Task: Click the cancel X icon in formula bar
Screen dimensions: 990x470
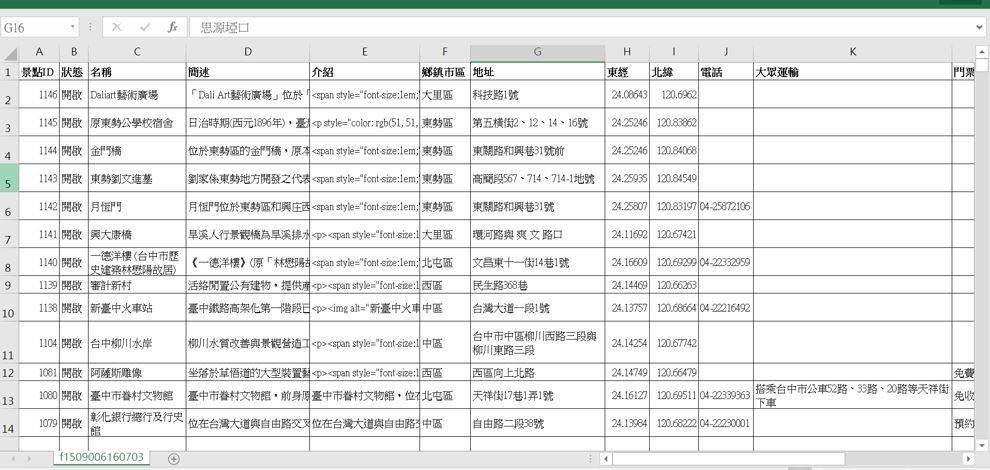Action: pyautogui.click(x=116, y=27)
